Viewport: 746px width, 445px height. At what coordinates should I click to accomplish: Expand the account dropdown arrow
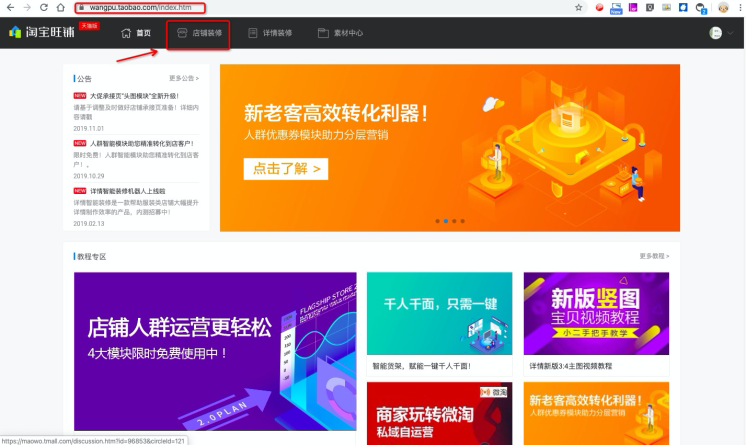click(x=730, y=33)
